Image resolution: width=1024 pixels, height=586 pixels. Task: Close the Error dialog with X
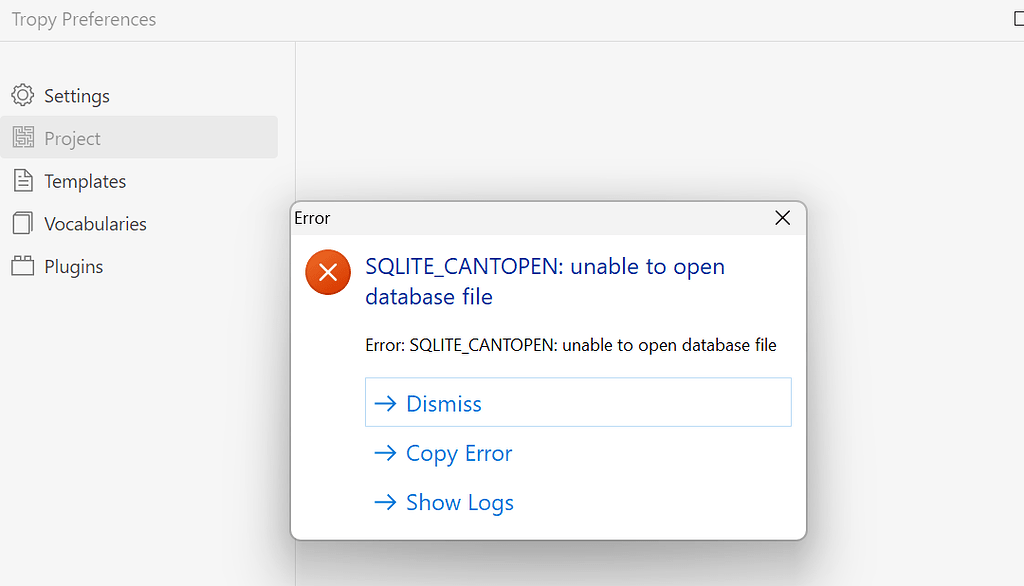click(783, 218)
